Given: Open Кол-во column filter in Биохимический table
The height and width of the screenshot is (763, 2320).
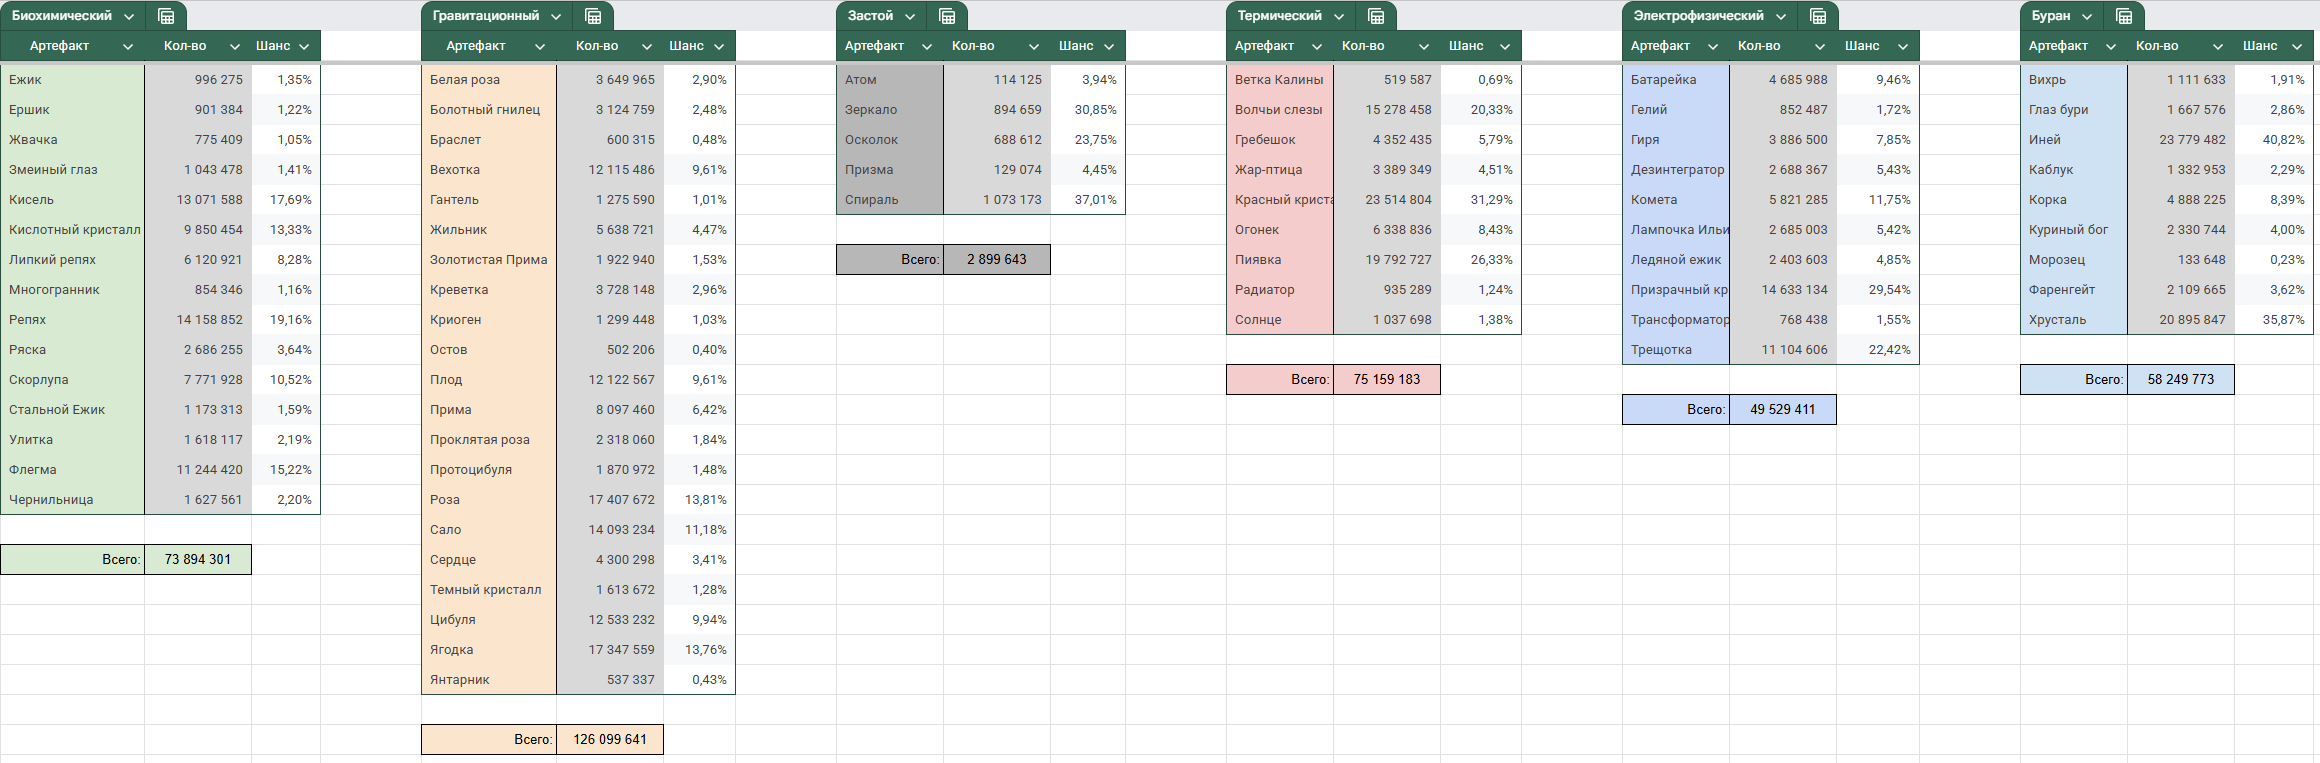Looking at the screenshot, I should (x=235, y=46).
